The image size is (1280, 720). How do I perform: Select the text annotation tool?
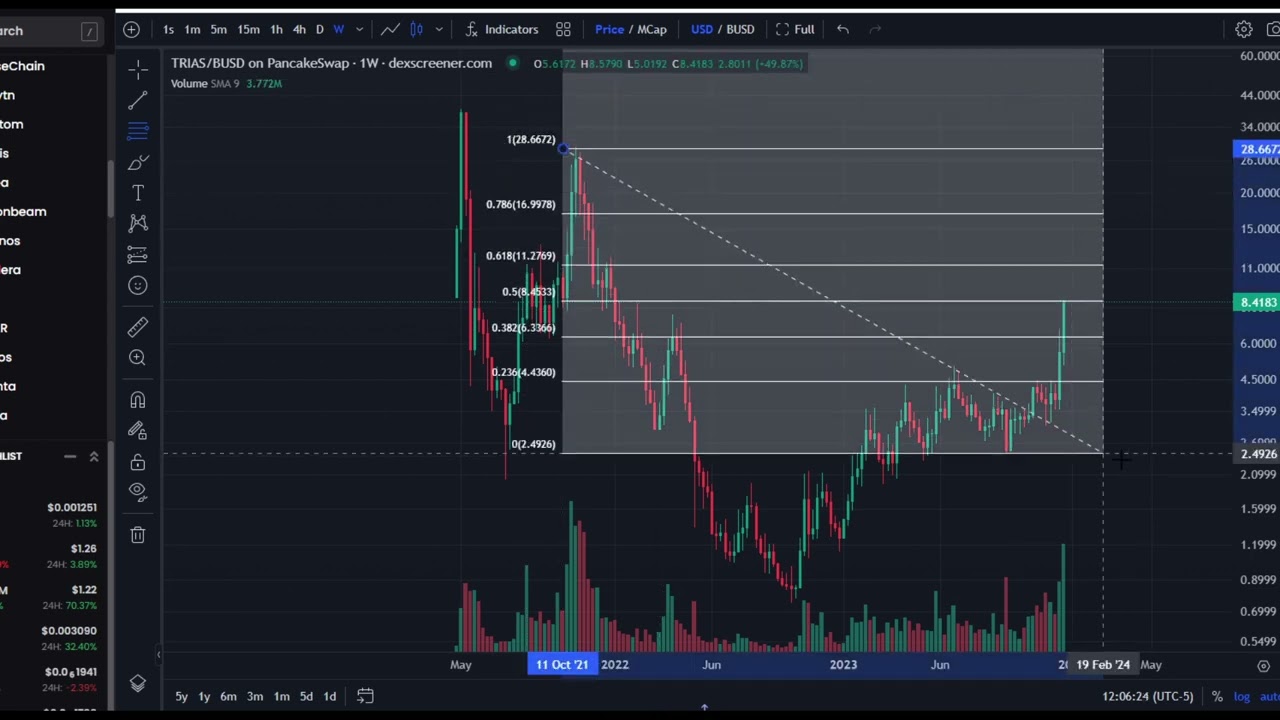[138, 193]
